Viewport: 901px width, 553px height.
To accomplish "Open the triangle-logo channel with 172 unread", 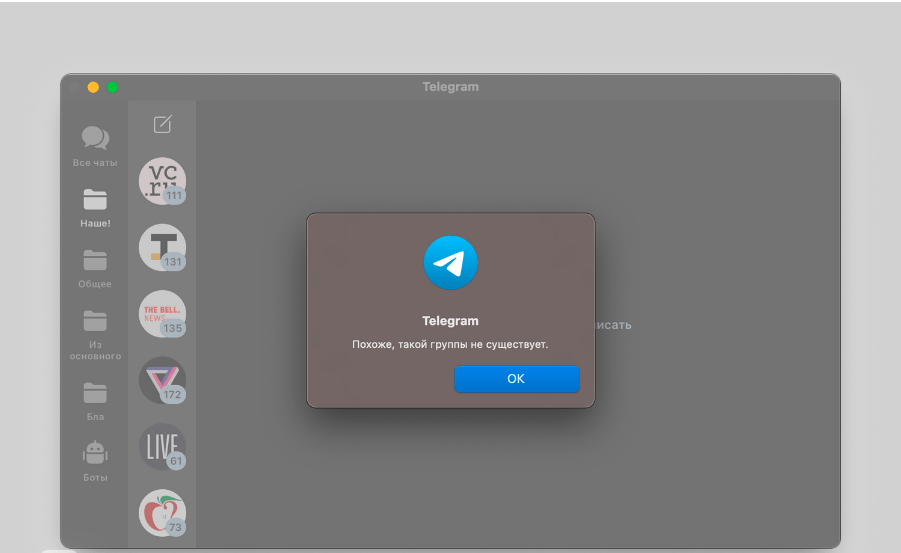I will [163, 380].
